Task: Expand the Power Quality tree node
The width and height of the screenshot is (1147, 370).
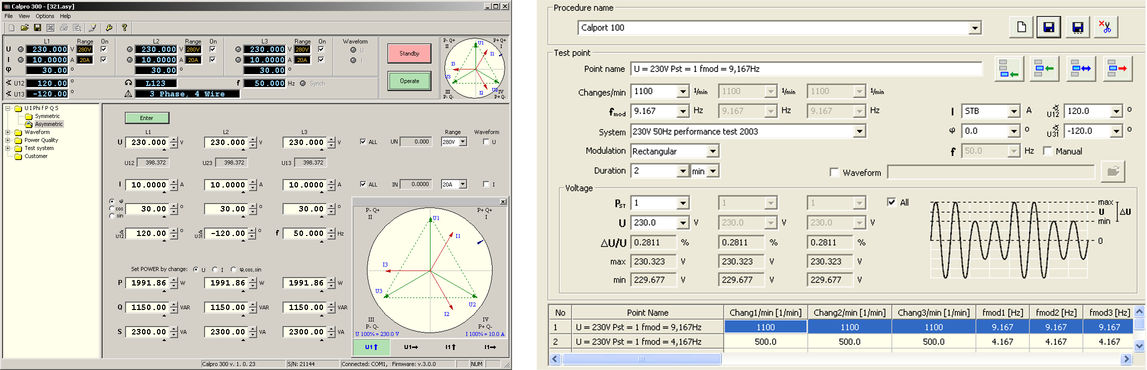Action: pos(7,140)
